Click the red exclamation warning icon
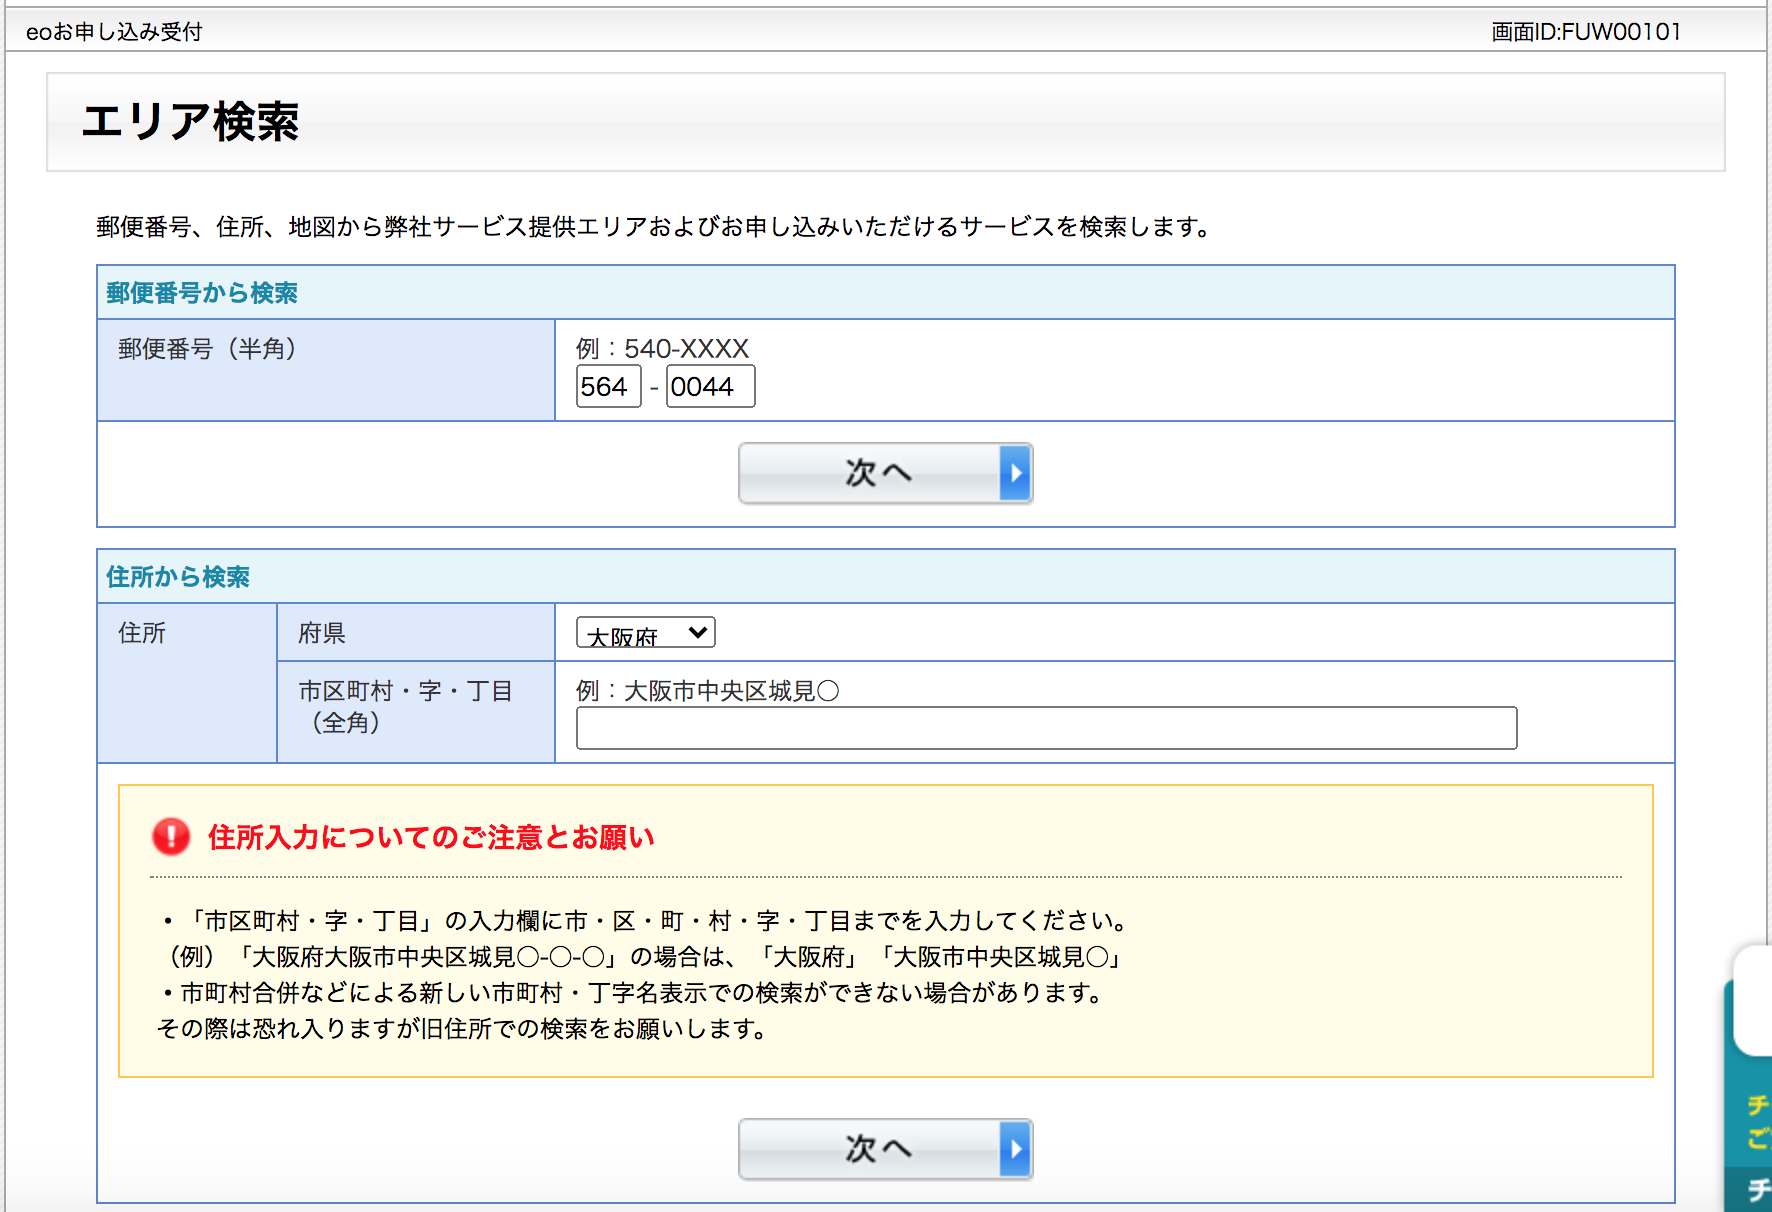This screenshot has width=1772, height=1212. pyautogui.click(x=171, y=837)
